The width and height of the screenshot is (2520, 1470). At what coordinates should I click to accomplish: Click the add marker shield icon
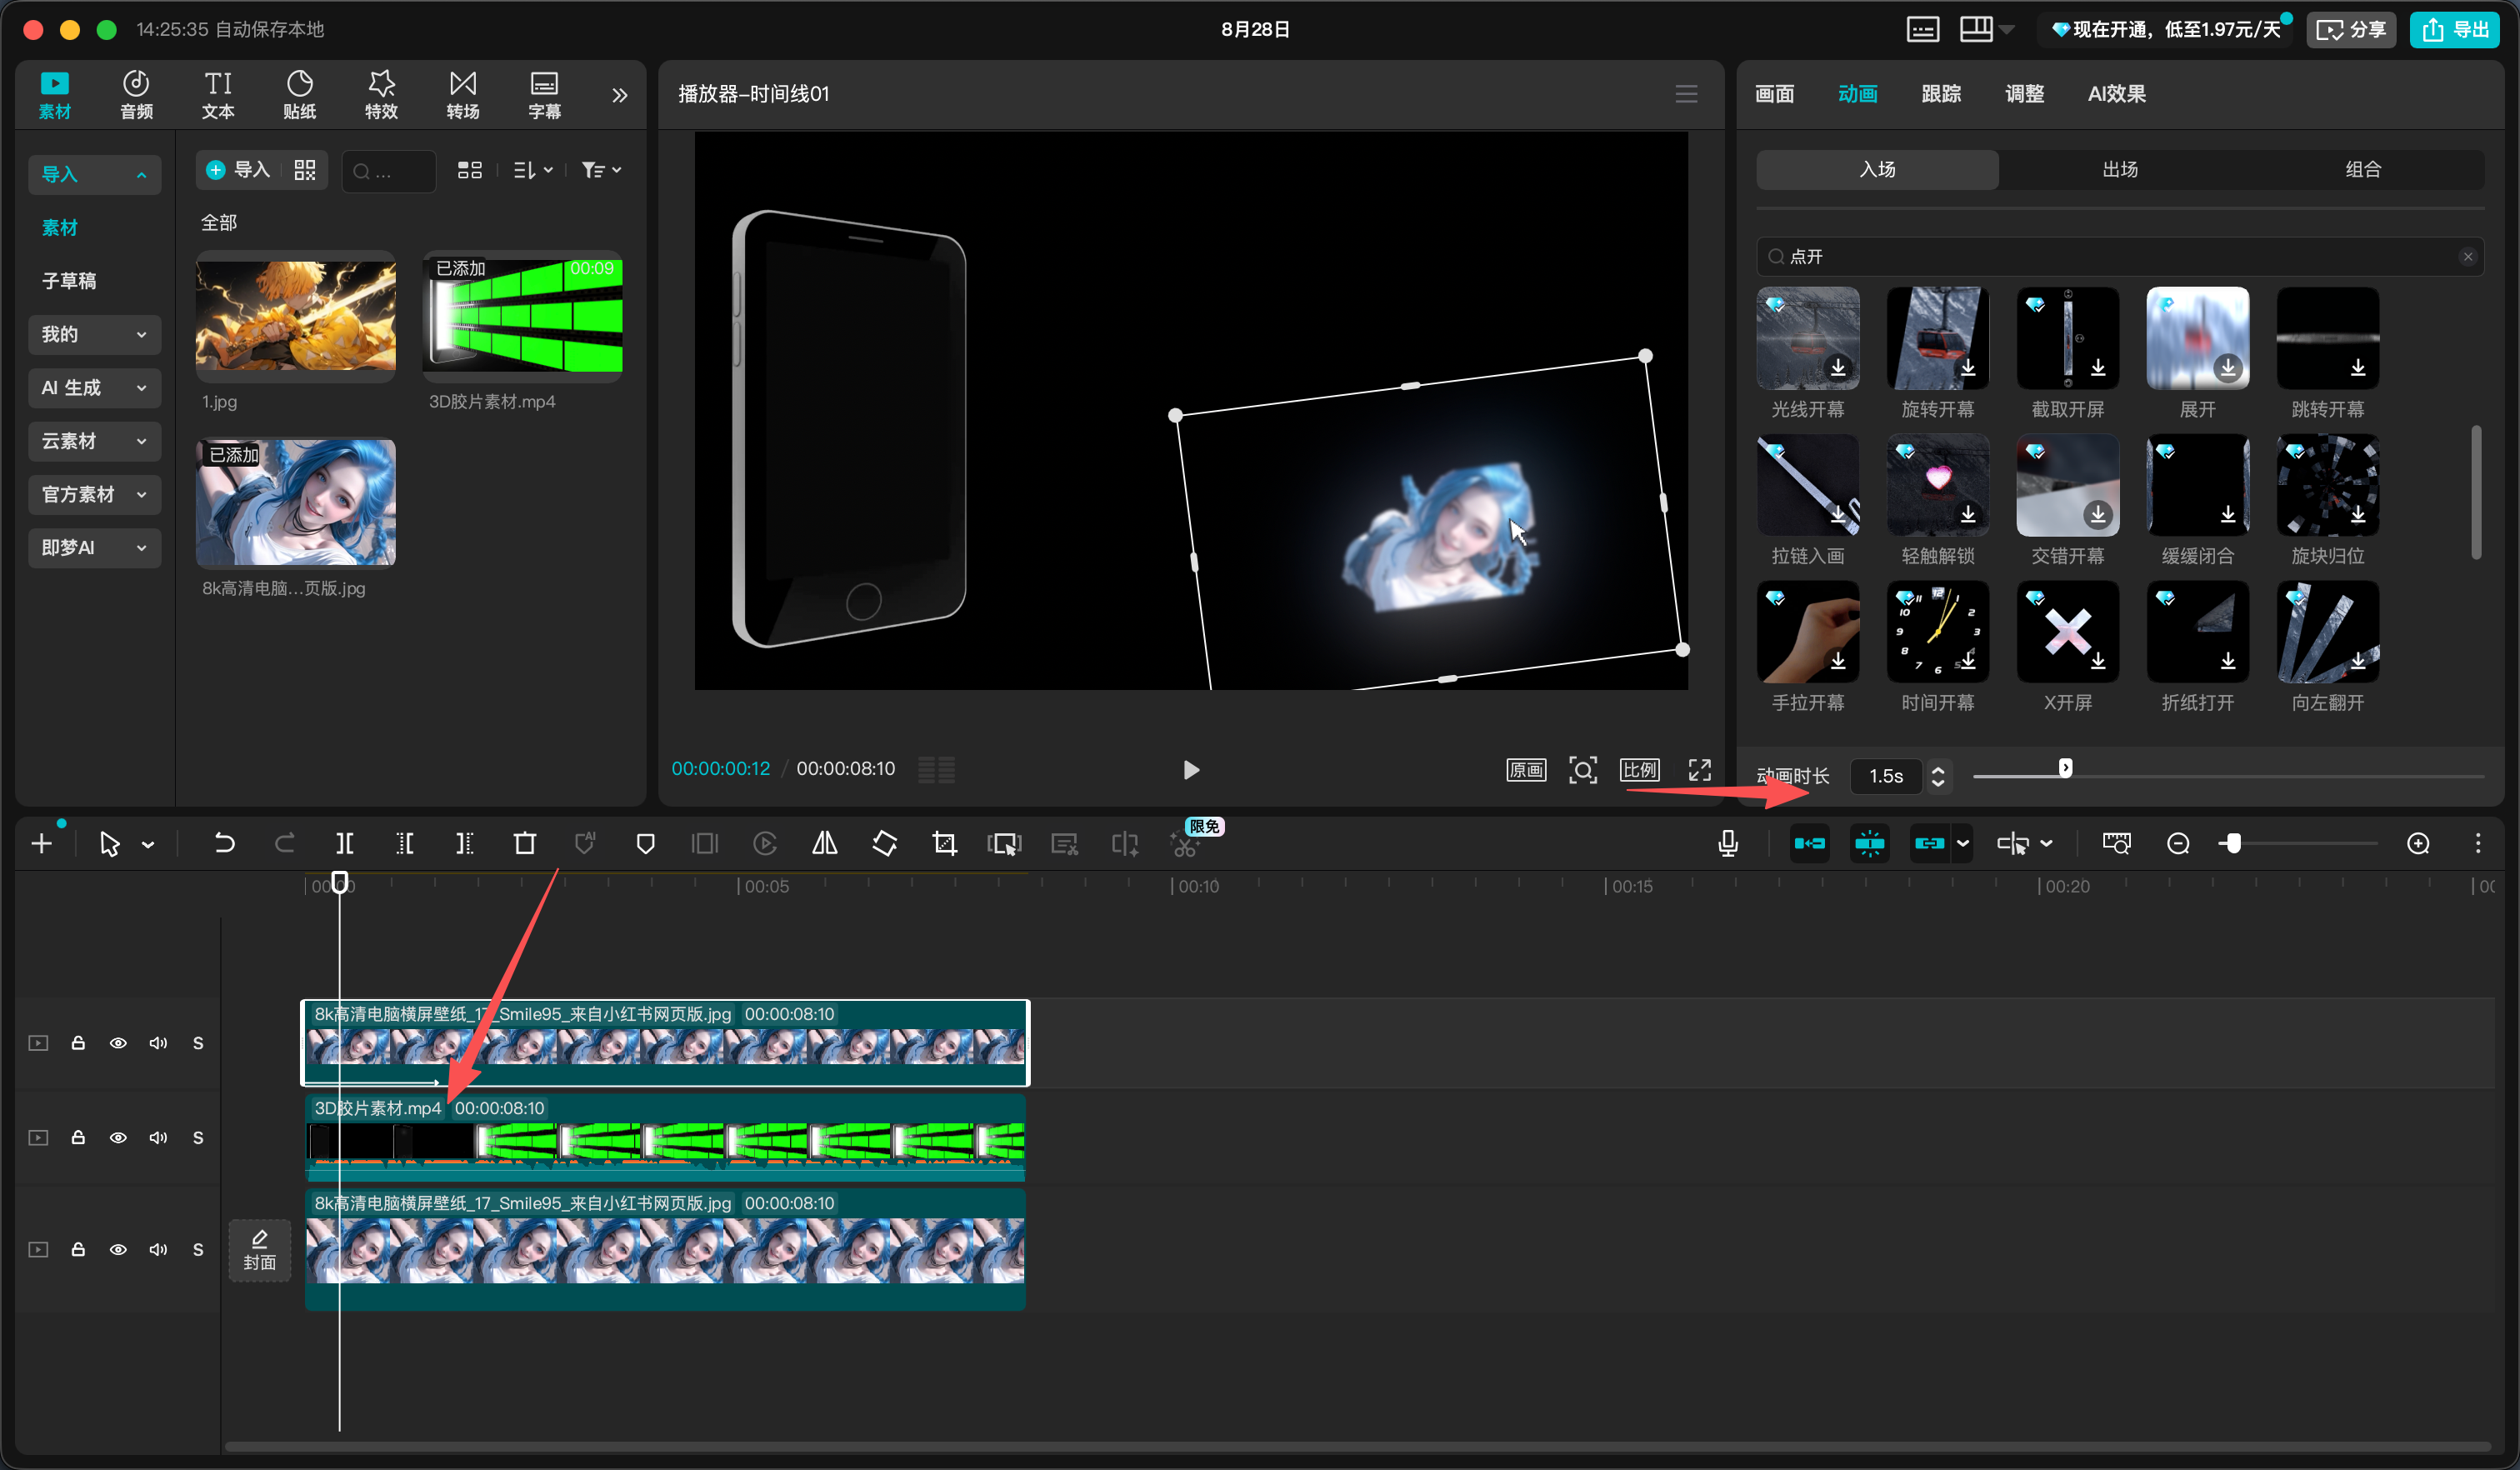(x=645, y=844)
